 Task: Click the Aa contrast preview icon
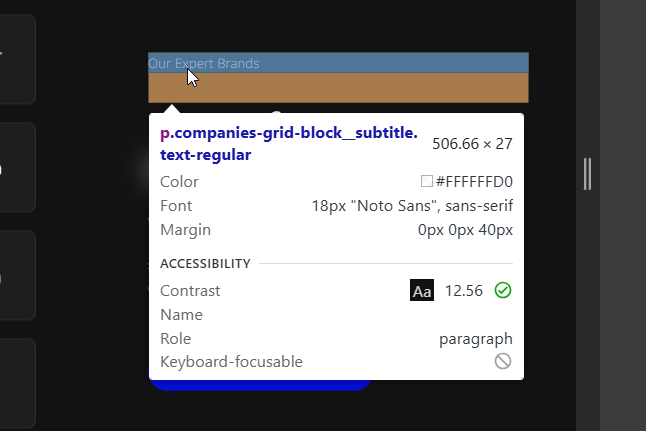coord(422,291)
